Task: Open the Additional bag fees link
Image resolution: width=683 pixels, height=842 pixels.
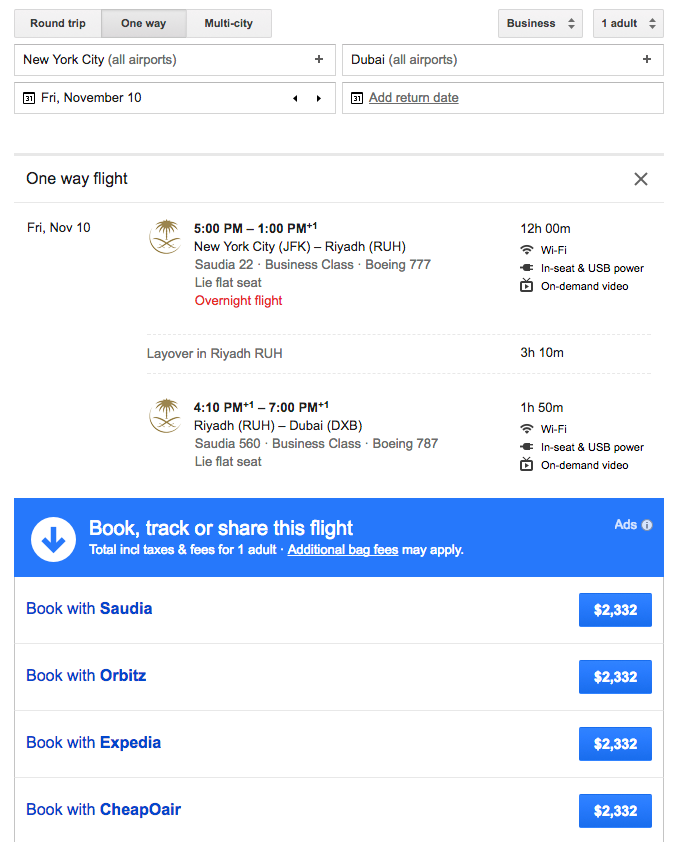Action: tap(342, 550)
